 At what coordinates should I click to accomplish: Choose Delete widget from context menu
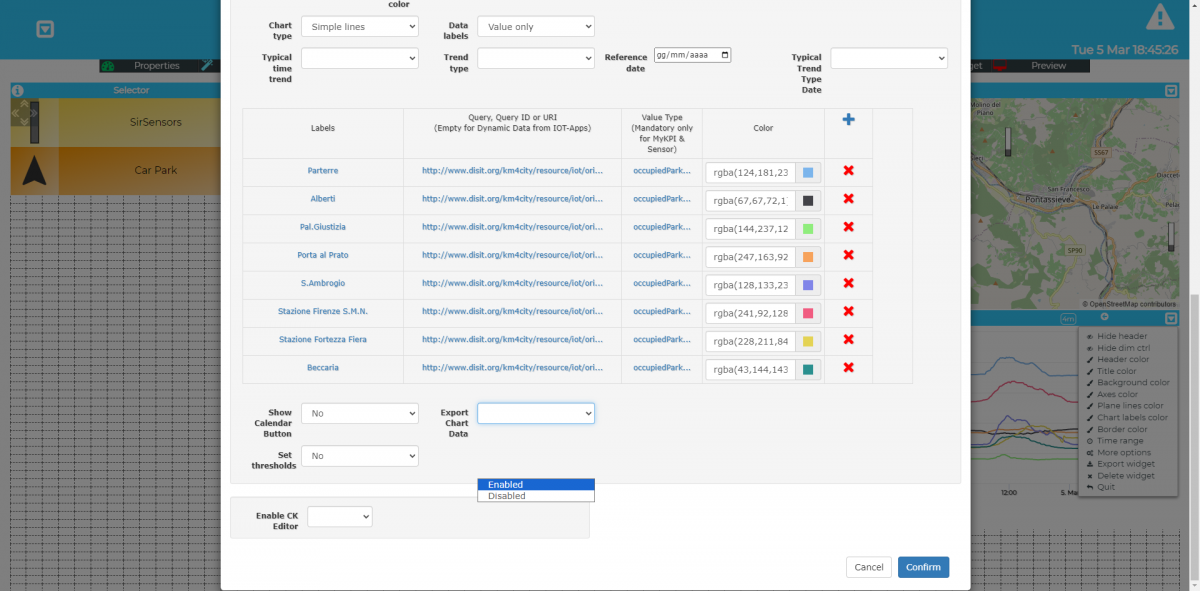coord(1125,476)
